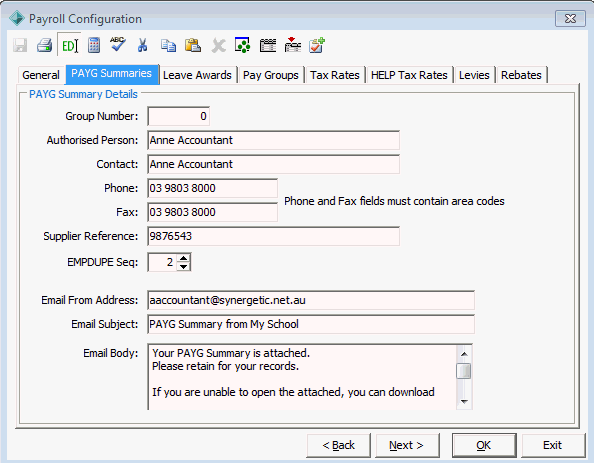Click the 'Email Body:' label
Image resolution: width=594 pixels, height=463 pixels.
coord(111,353)
